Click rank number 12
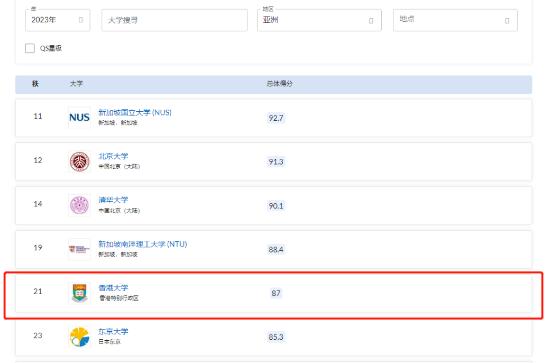Image resolution: width=545 pixels, height=363 pixels. pyautogui.click(x=38, y=160)
